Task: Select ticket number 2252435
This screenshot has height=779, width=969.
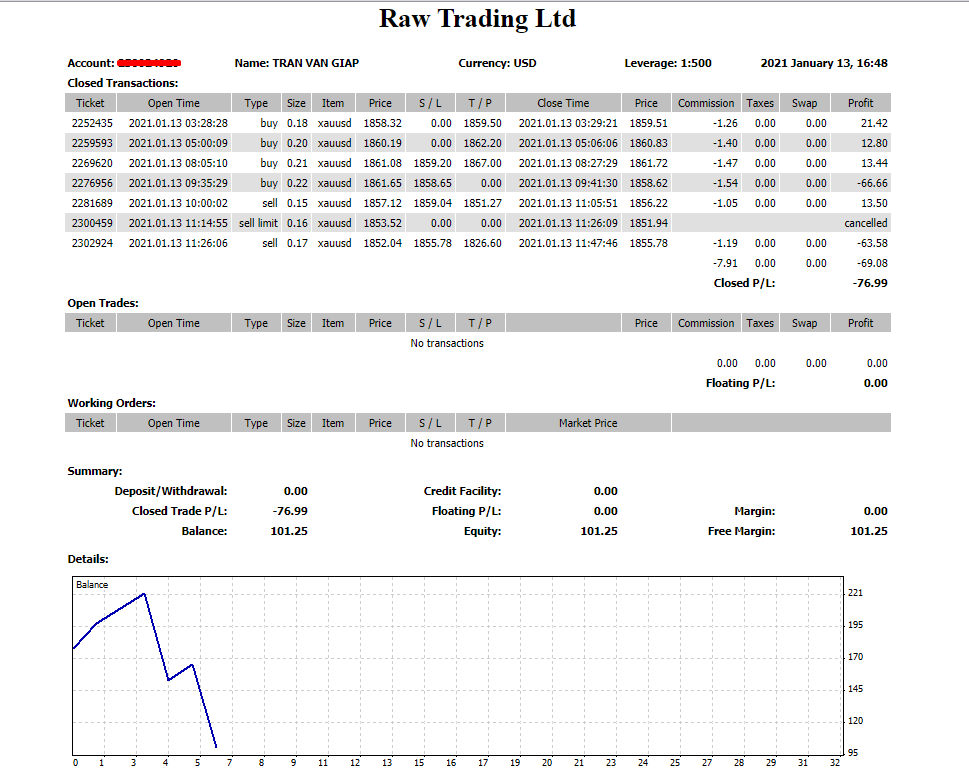Action: [92, 123]
